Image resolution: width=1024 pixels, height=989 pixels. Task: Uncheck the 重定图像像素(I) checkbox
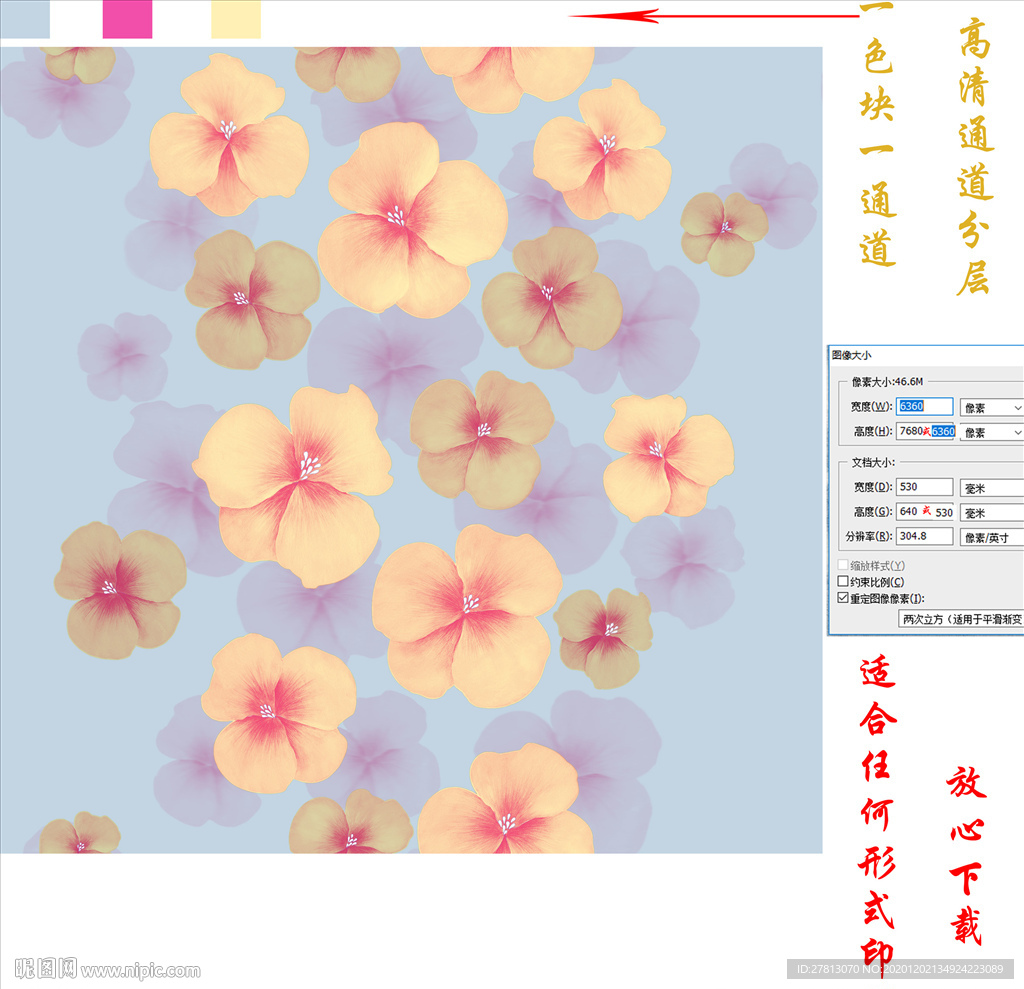(x=843, y=598)
